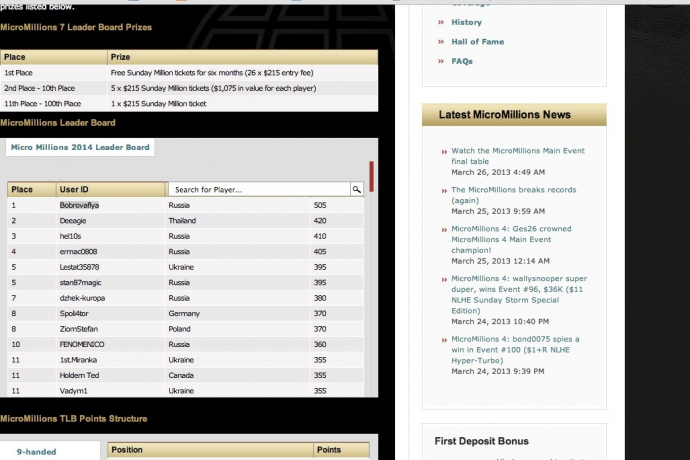Select the dzhek-kuropa user row
690x460 pixels.
(185, 298)
